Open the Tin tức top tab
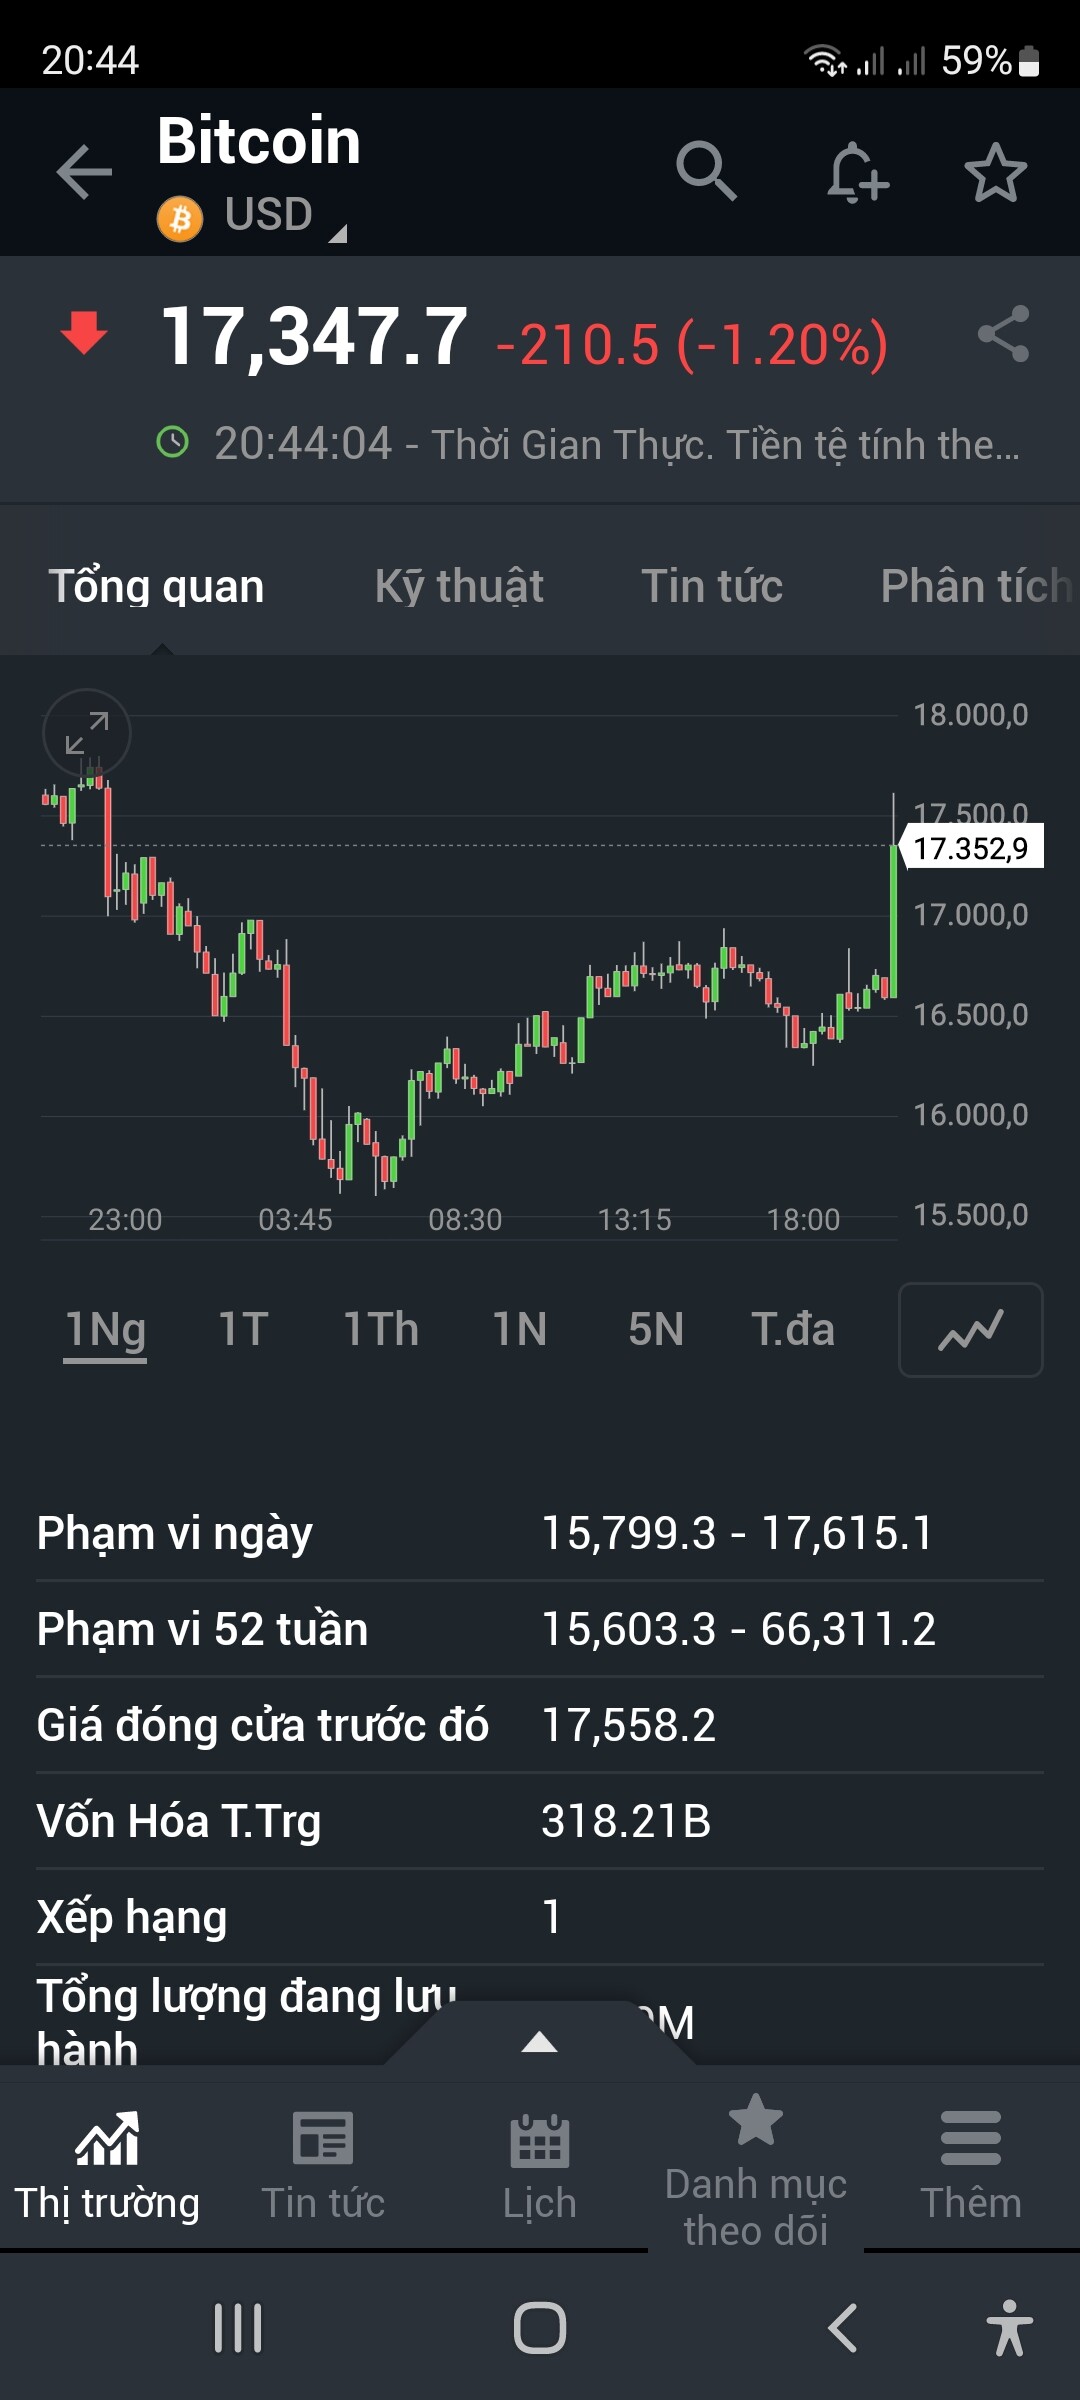The image size is (1080, 2400). [x=712, y=586]
